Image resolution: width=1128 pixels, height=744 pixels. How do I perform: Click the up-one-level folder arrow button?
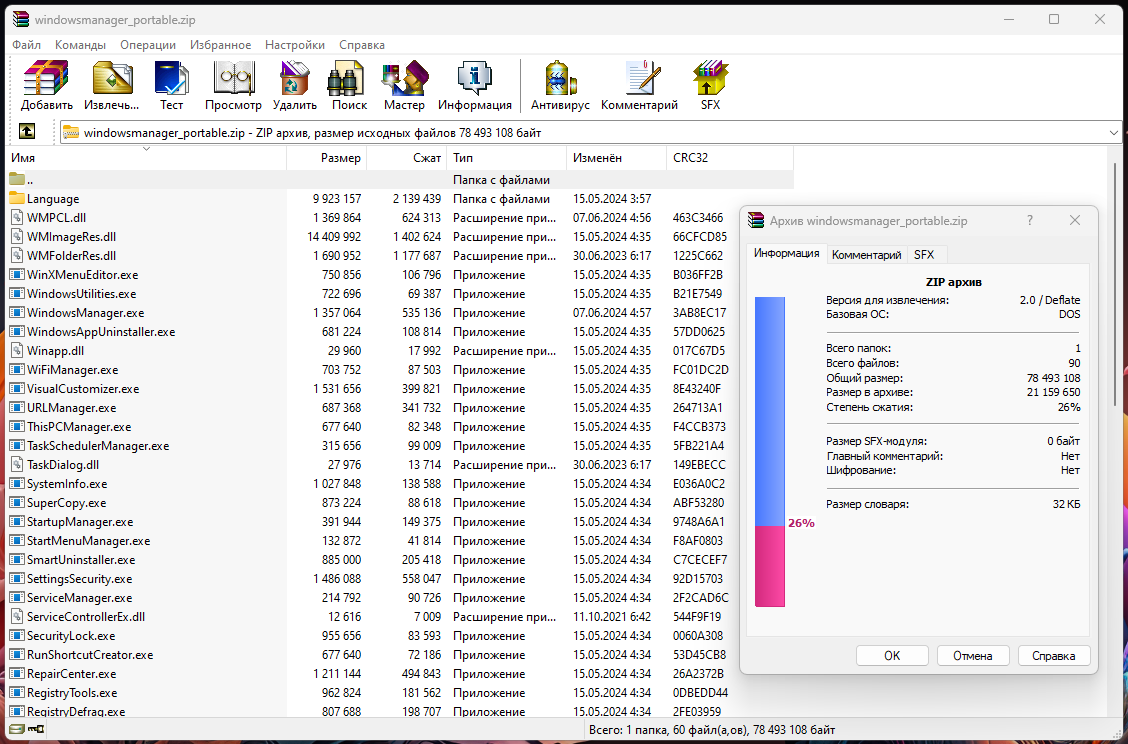pyautogui.click(x=27, y=131)
